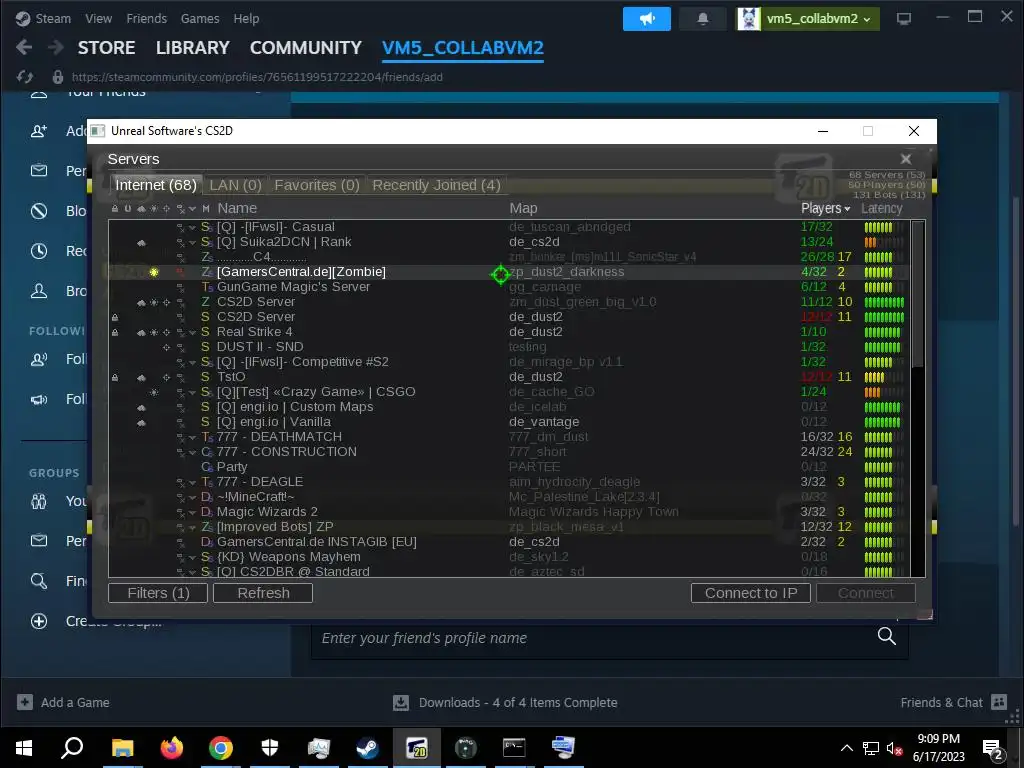Open Friends & Chat in Steam
This screenshot has width=1024, height=768.
coord(953,703)
